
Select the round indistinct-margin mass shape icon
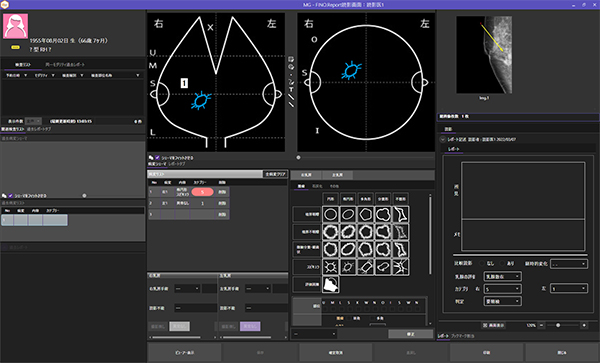point(331,232)
